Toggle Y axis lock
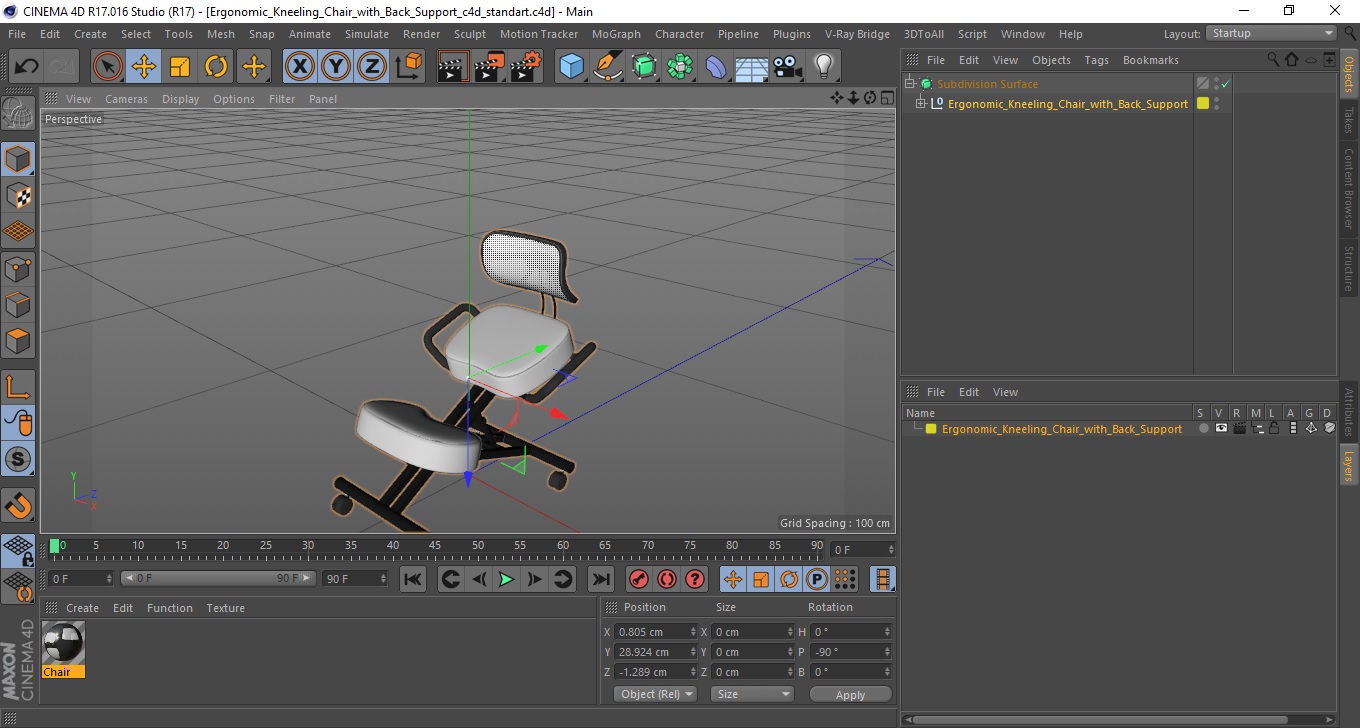1360x728 pixels. pos(336,67)
